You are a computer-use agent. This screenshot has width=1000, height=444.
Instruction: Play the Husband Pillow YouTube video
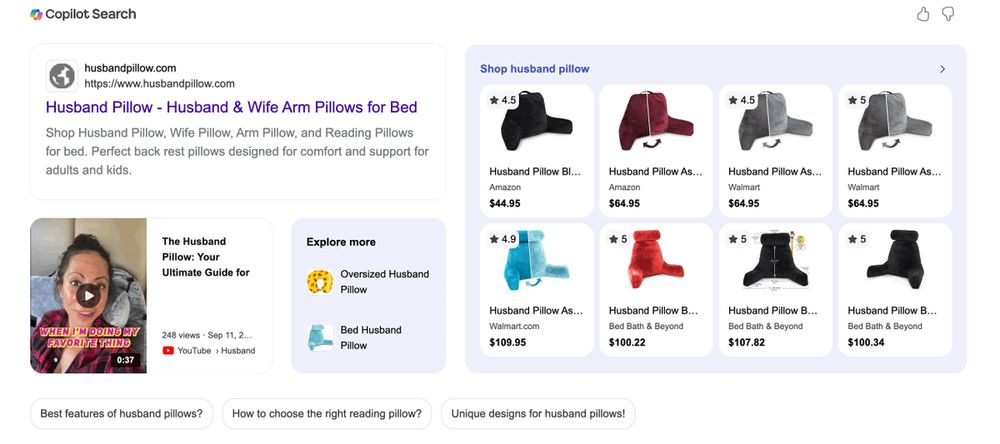89,295
